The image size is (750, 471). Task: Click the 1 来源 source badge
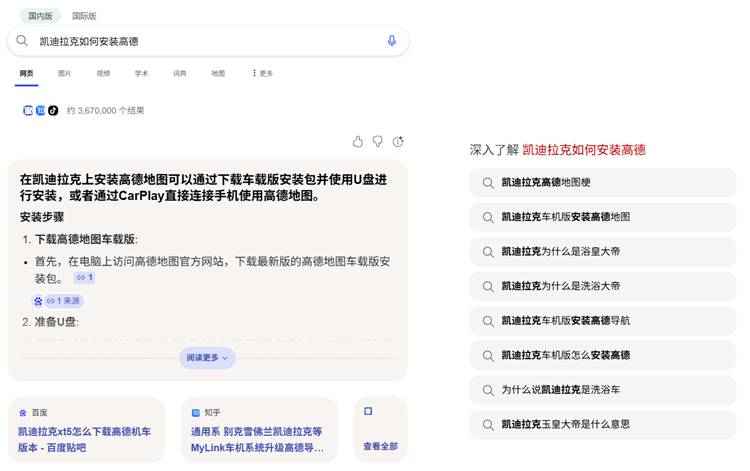point(63,301)
